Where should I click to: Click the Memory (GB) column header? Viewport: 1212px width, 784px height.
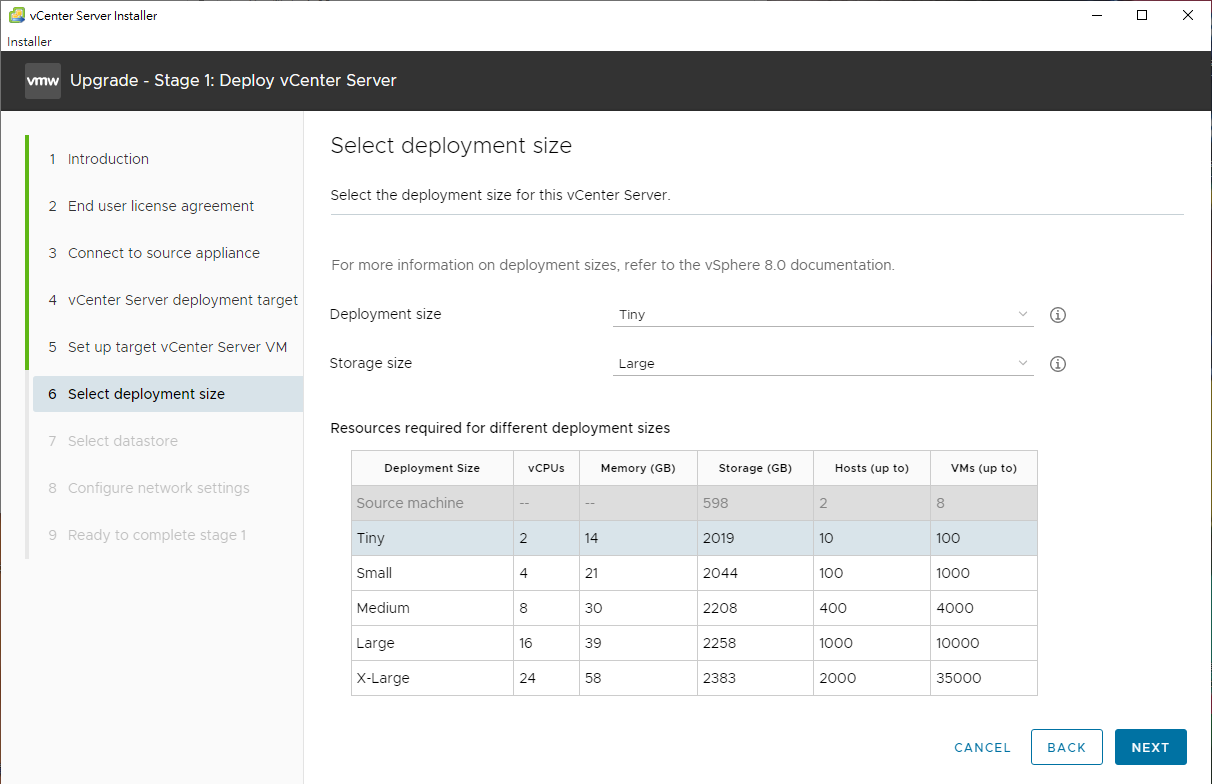pos(638,468)
